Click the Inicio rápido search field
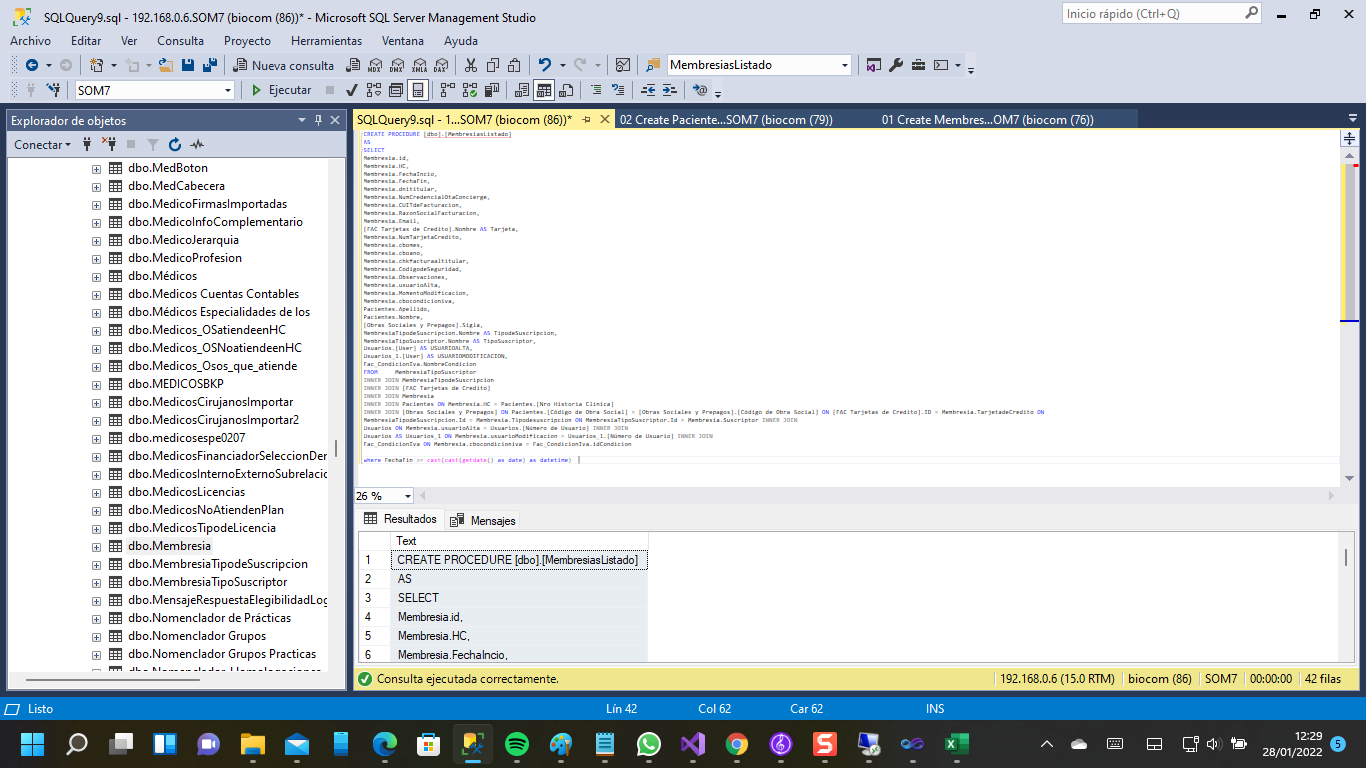This screenshot has width=1366, height=768. pos(1152,14)
